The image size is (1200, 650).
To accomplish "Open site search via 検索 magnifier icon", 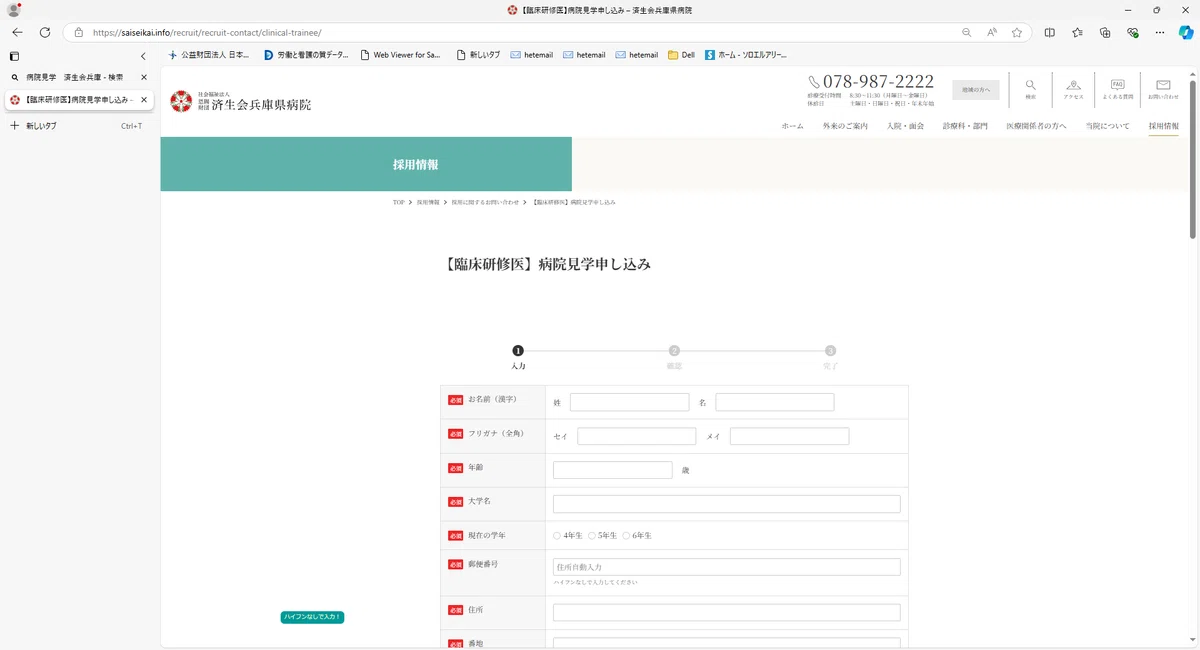I will point(1030,90).
